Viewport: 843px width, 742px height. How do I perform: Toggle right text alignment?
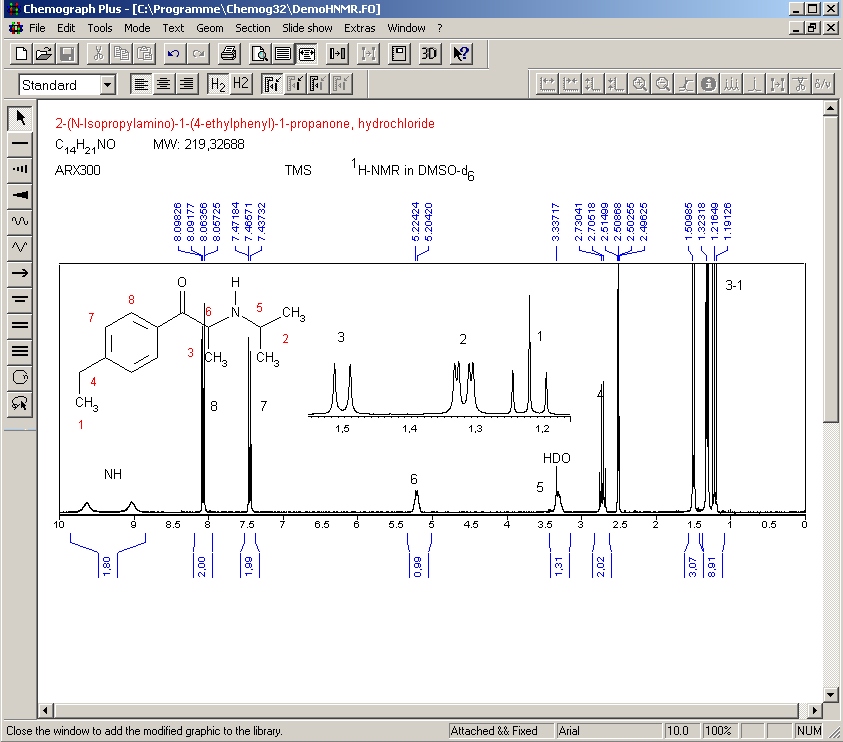click(187, 84)
